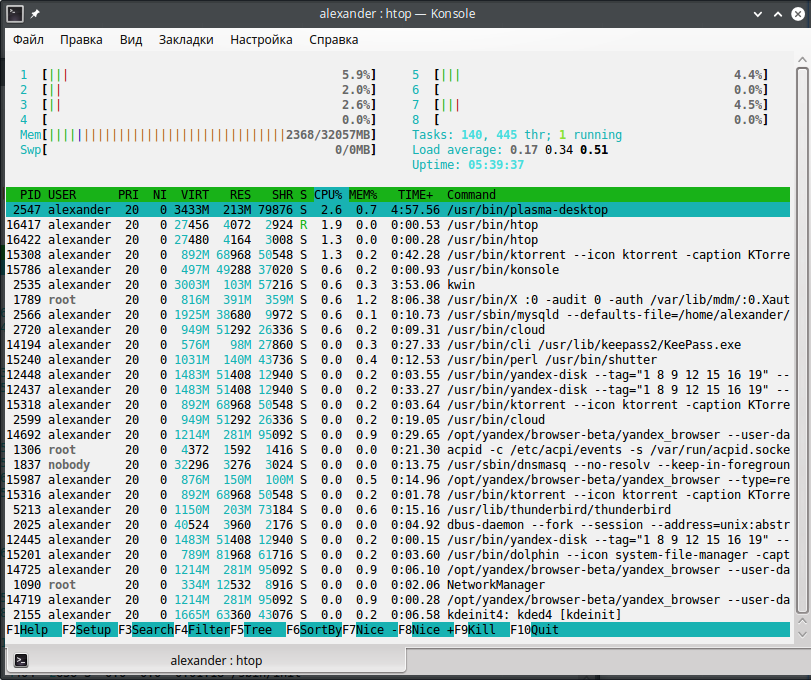Open the Вид menu
The width and height of the screenshot is (811, 680).
coord(131,40)
